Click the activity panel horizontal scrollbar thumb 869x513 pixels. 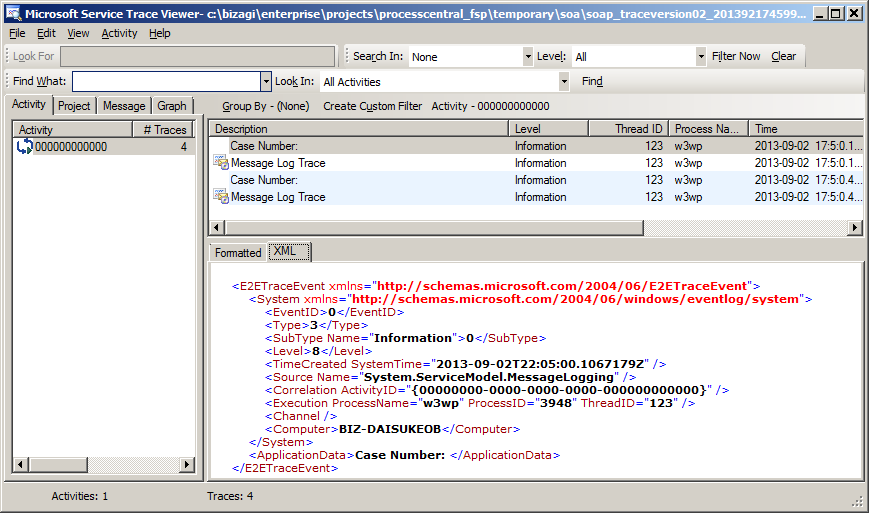[58, 464]
